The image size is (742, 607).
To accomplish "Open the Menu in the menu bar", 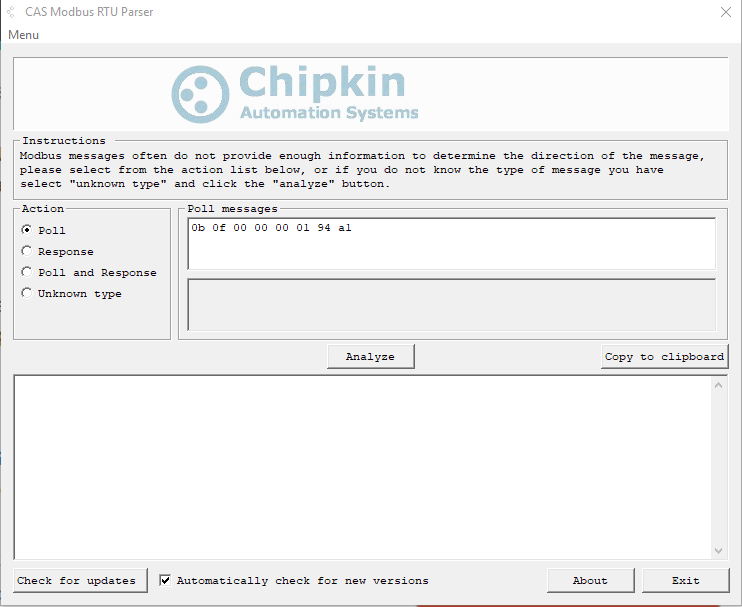I will [x=23, y=35].
